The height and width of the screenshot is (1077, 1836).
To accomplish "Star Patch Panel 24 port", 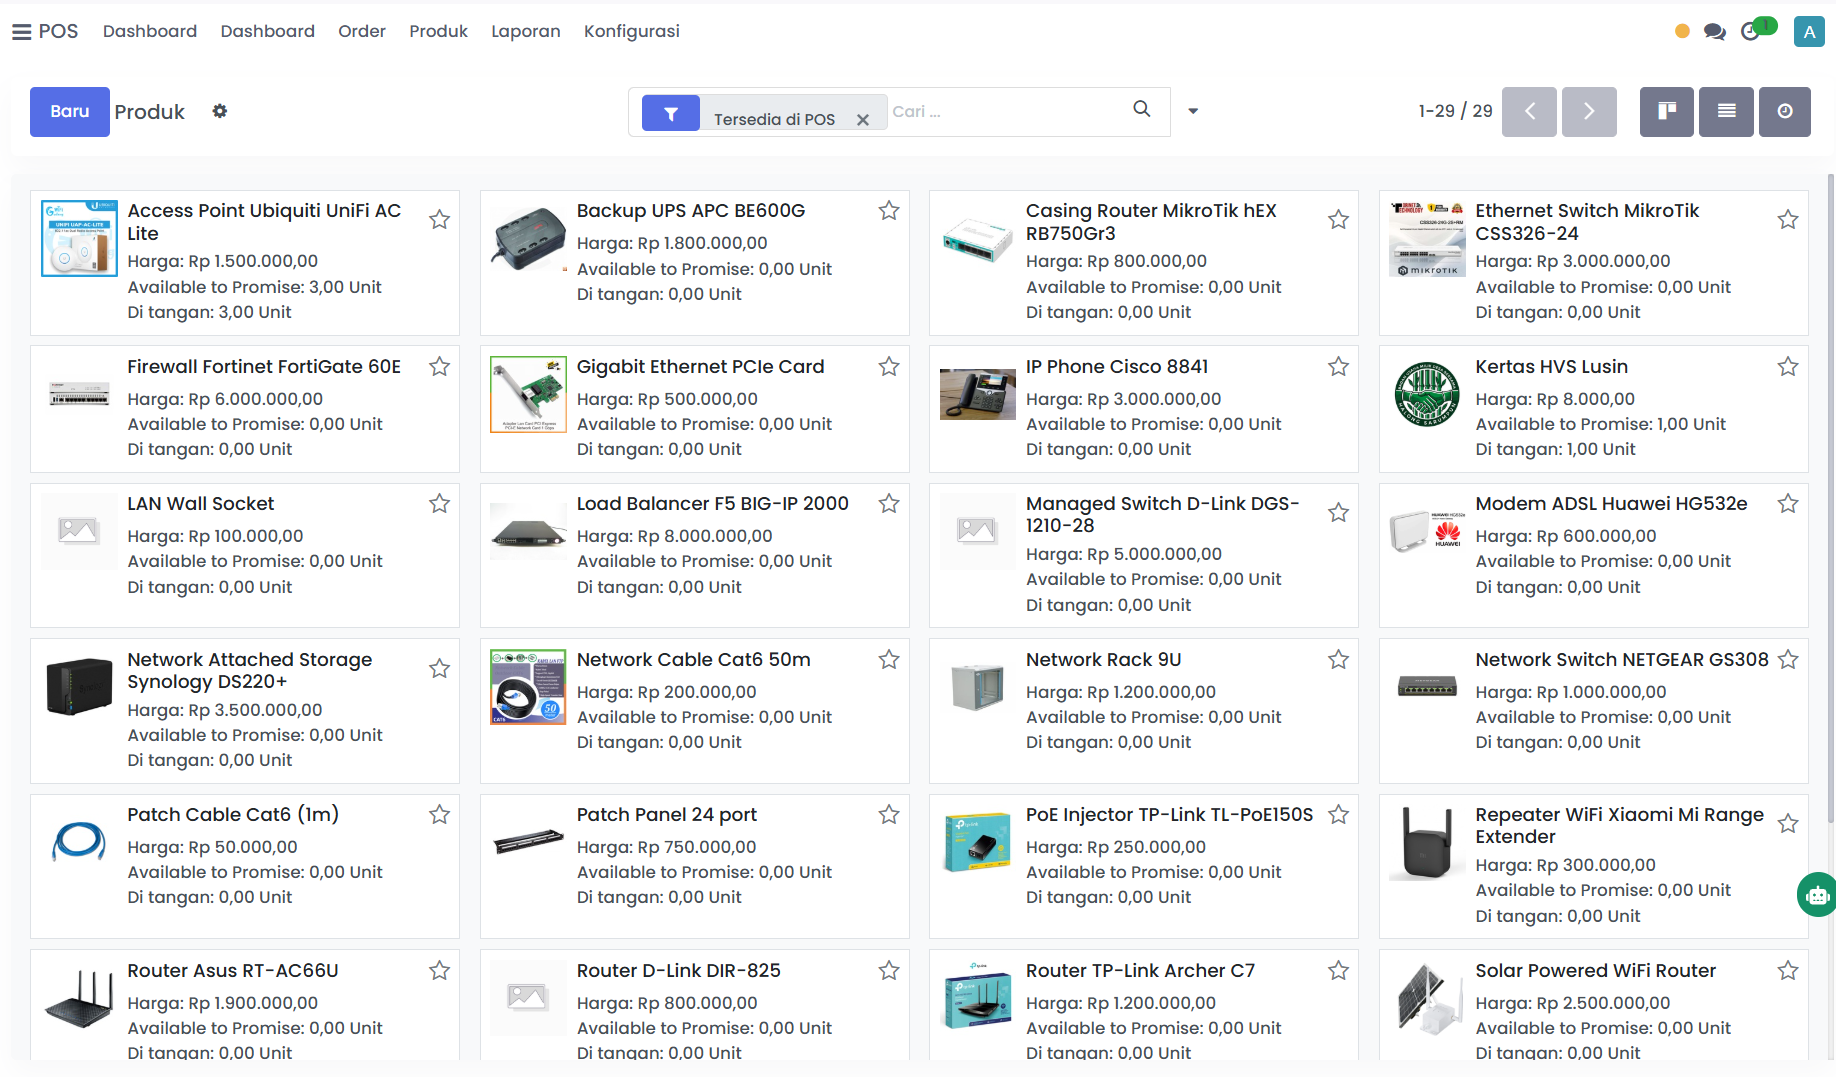I will pos(889,815).
